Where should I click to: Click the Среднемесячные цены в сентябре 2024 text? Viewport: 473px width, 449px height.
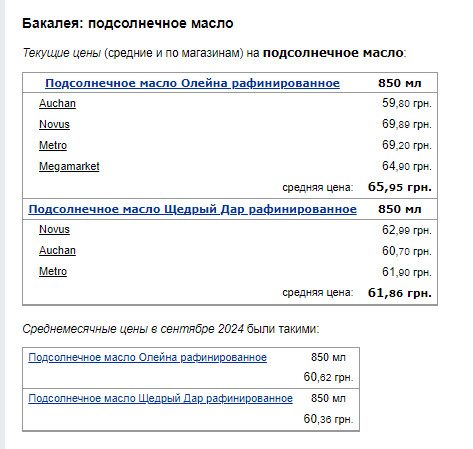tap(133, 329)
